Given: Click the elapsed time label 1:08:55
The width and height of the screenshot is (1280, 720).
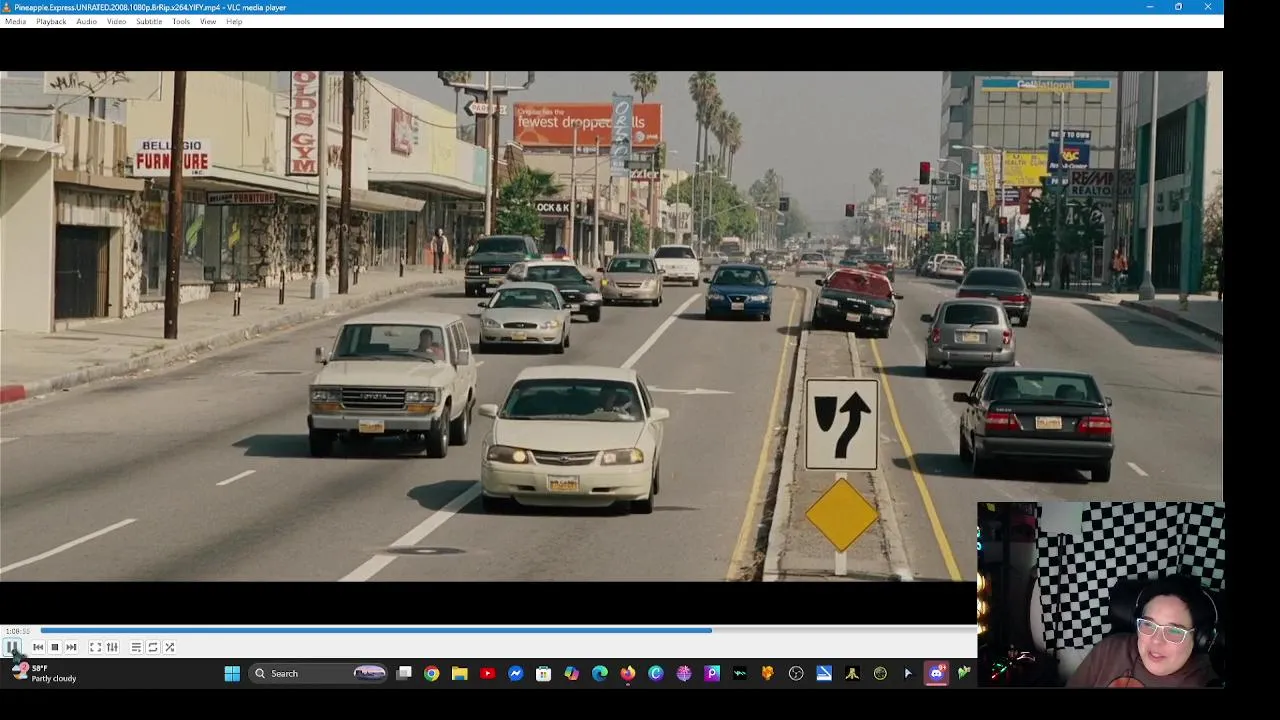Looking at the screenshot, I should 17,631.
